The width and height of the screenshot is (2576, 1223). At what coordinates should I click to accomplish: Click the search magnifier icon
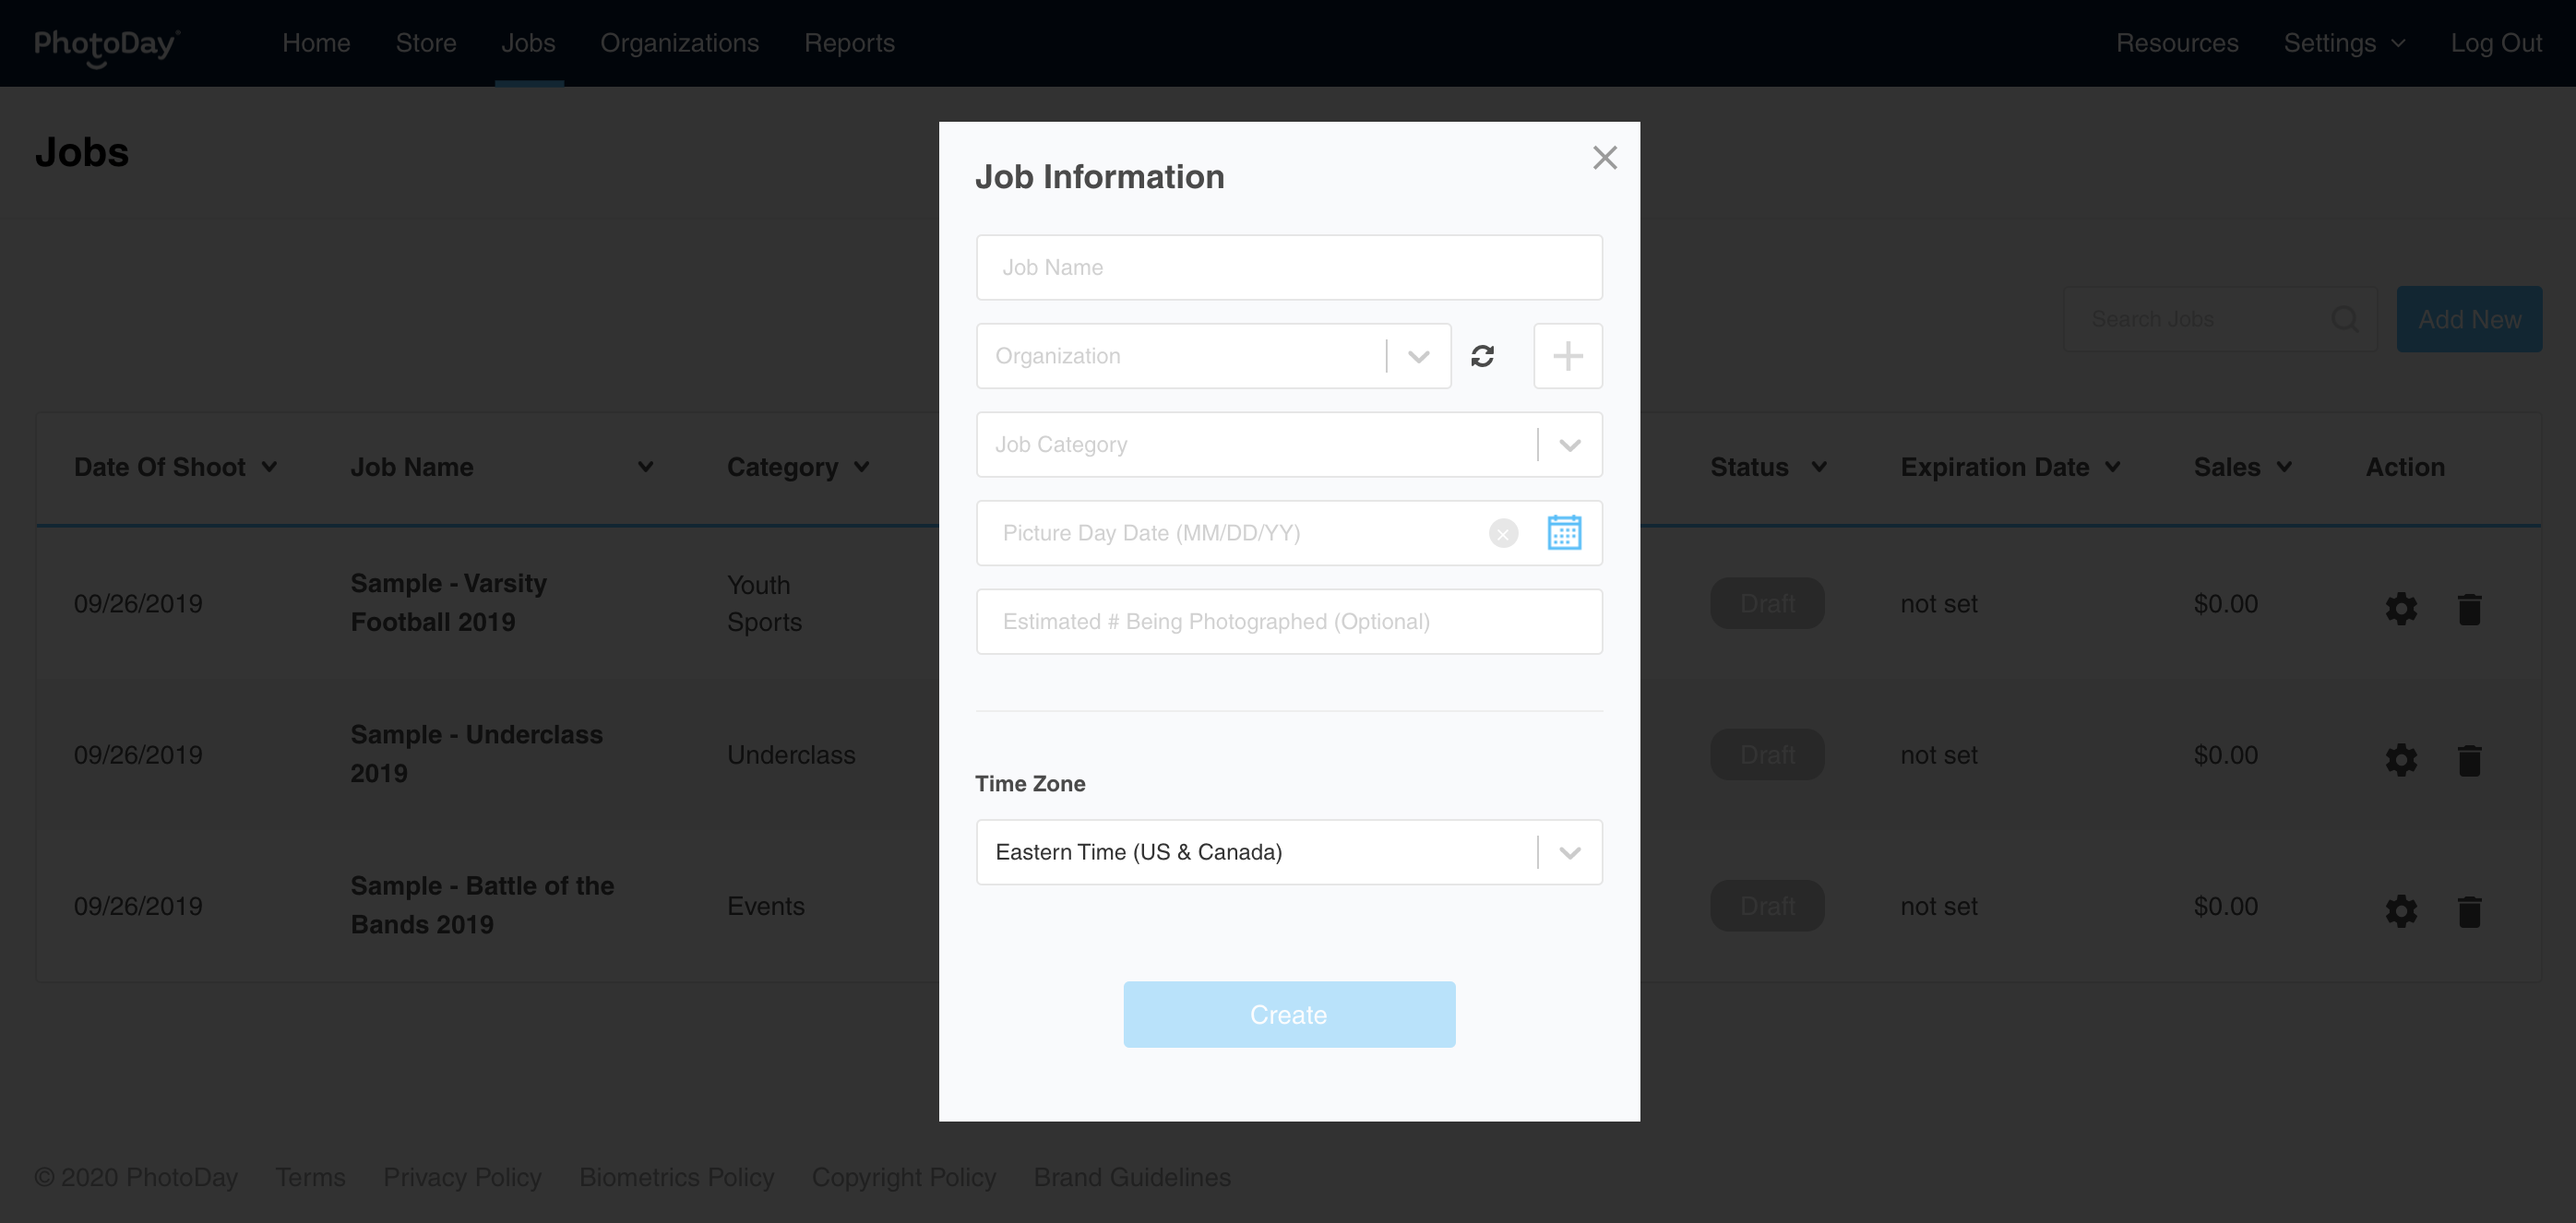(2344, 319)
